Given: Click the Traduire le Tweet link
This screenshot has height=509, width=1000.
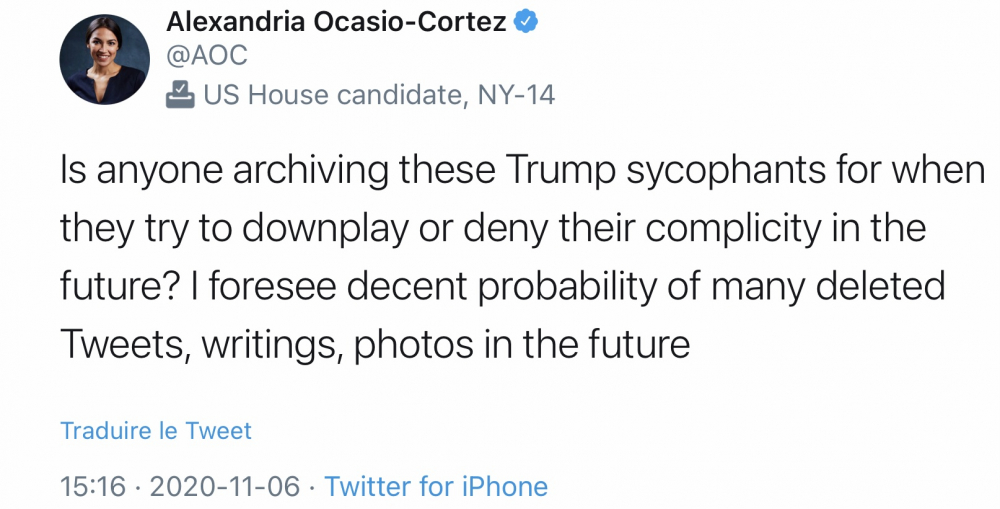Looking at the screenshot, I should (x=156, y=431).
